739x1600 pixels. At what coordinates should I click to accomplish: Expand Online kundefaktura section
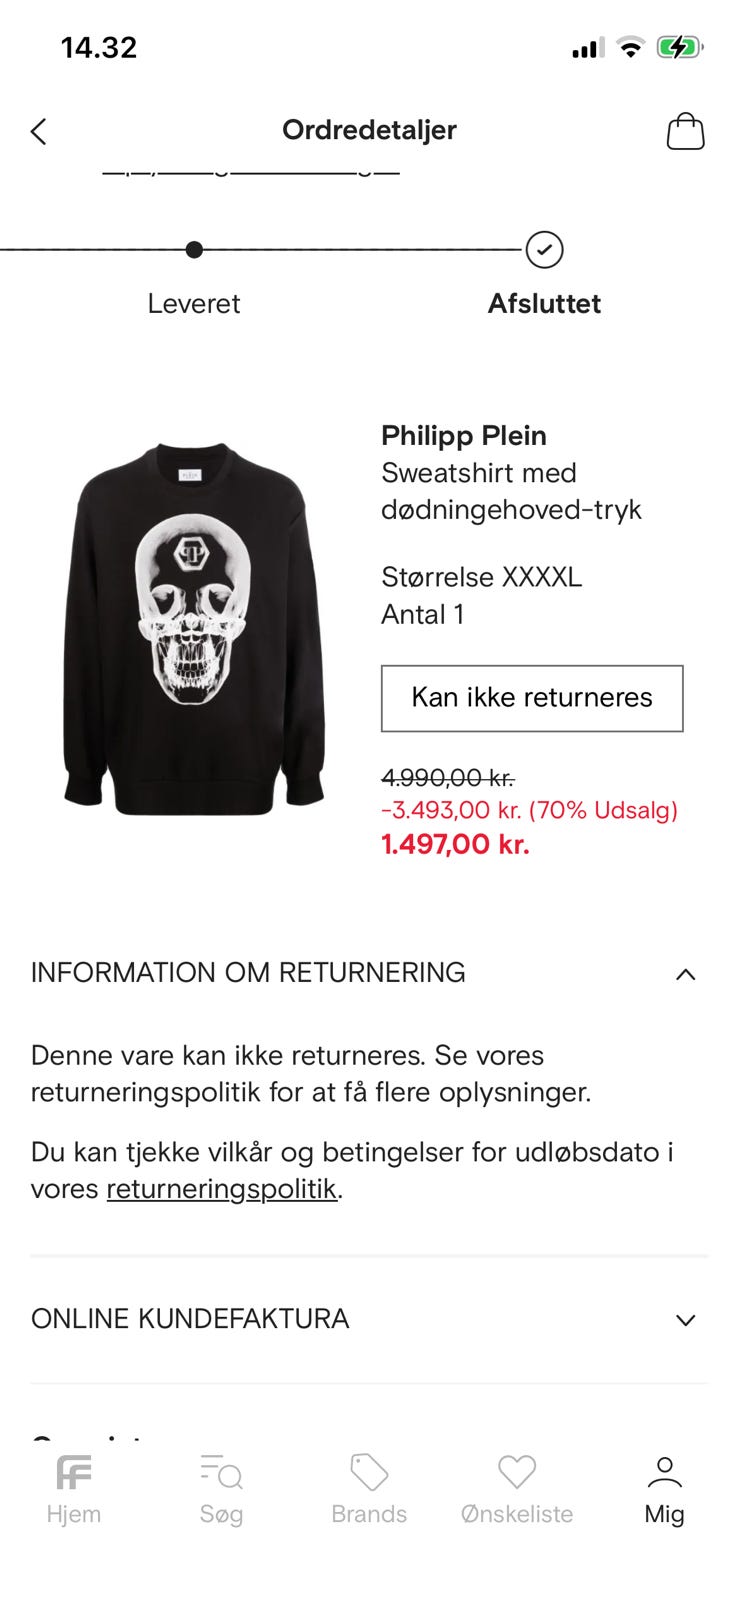click(x=685, y=1320)
